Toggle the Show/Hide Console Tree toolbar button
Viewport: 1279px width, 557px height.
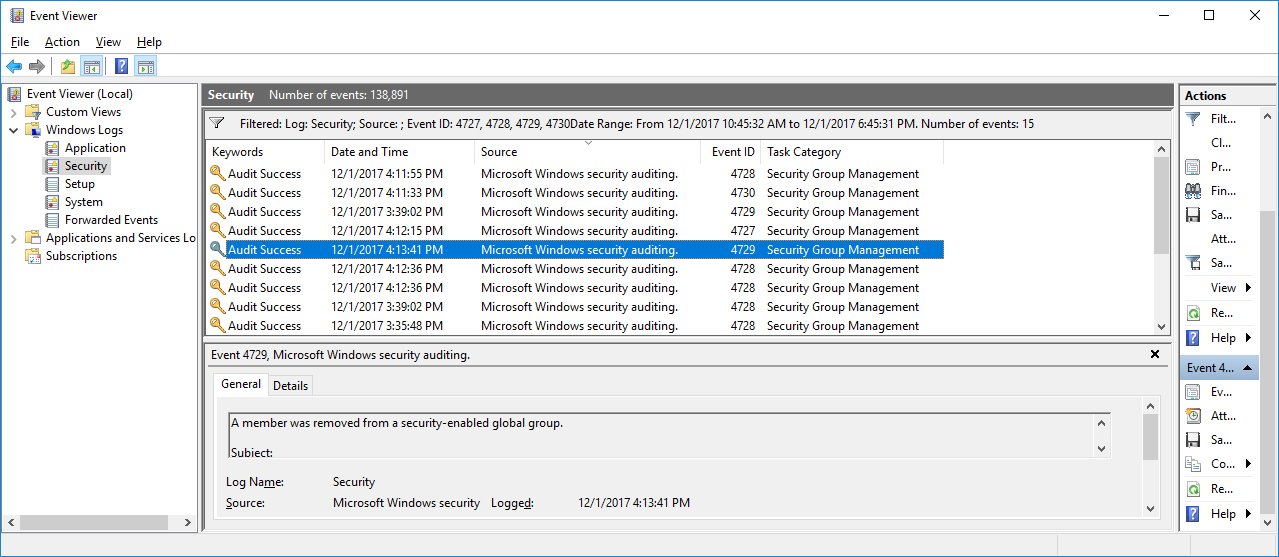tap(92, 67)
